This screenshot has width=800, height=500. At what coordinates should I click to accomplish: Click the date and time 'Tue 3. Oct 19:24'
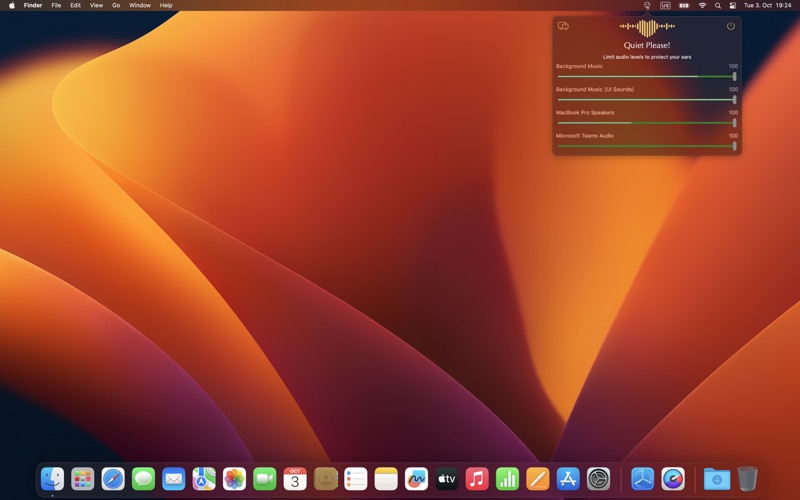click(767, 5)
